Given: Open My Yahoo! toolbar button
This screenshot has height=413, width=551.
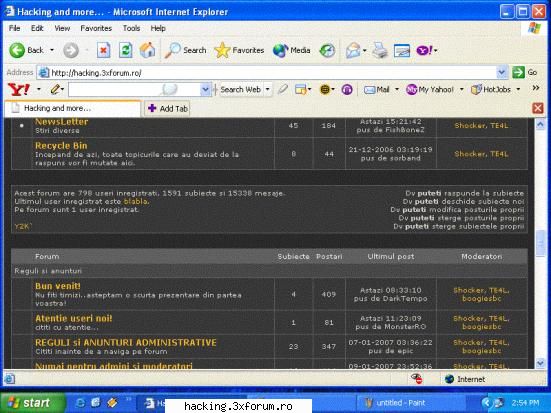Looking at the screenshot, I should point(430,90).
